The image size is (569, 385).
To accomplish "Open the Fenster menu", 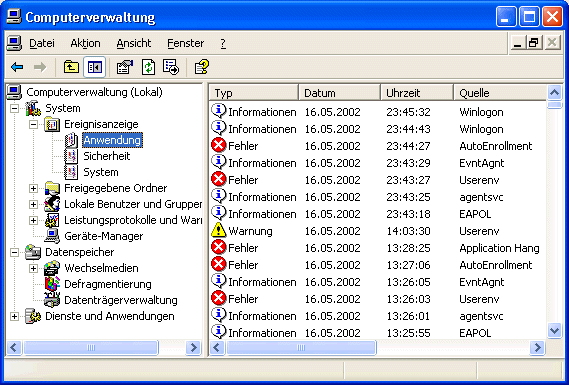I will click(x=185, y=43).
